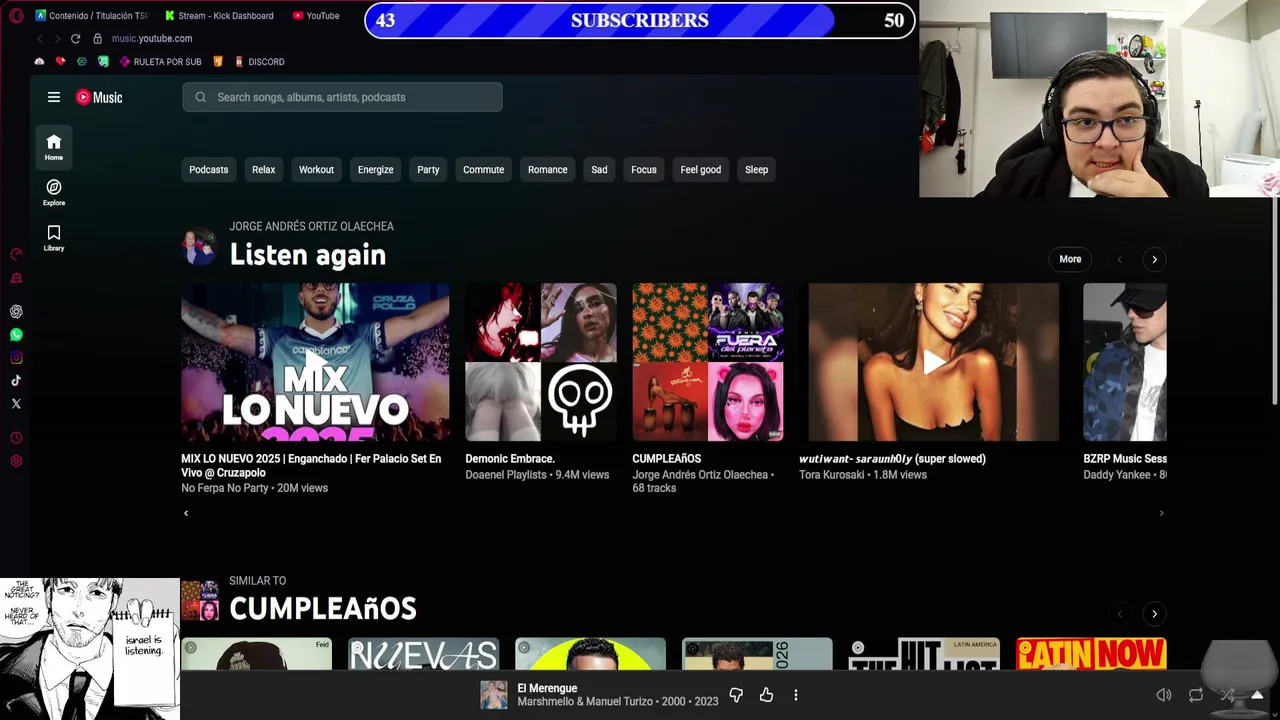Open more actions menu in player bar

click(796, 695)
